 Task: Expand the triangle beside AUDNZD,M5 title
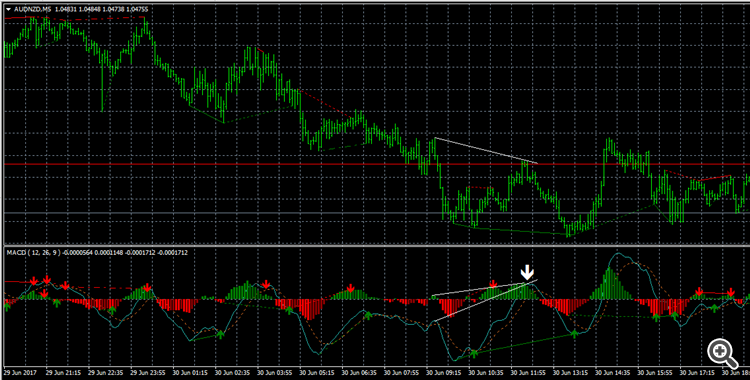9,10
